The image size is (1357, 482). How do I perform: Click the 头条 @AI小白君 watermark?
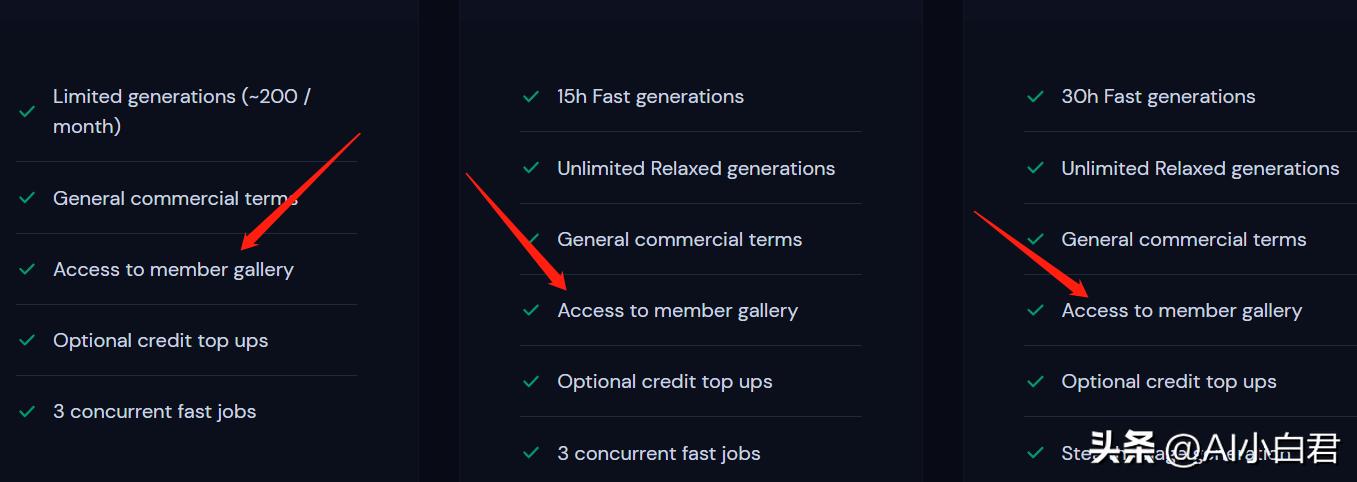(1214, 448)
